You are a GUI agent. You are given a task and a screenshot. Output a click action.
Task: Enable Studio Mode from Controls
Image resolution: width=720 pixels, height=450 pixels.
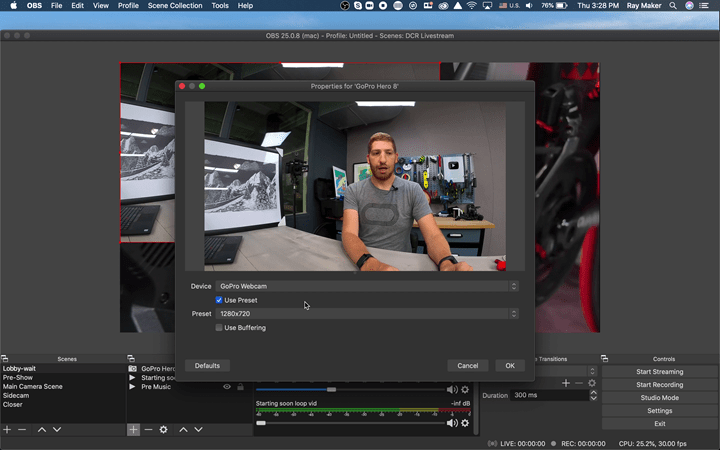click(659, 398)
